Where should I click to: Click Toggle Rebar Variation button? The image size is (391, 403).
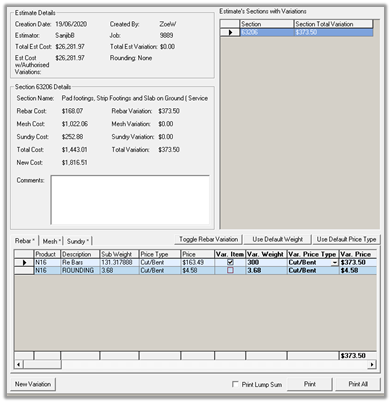[208, 239]
